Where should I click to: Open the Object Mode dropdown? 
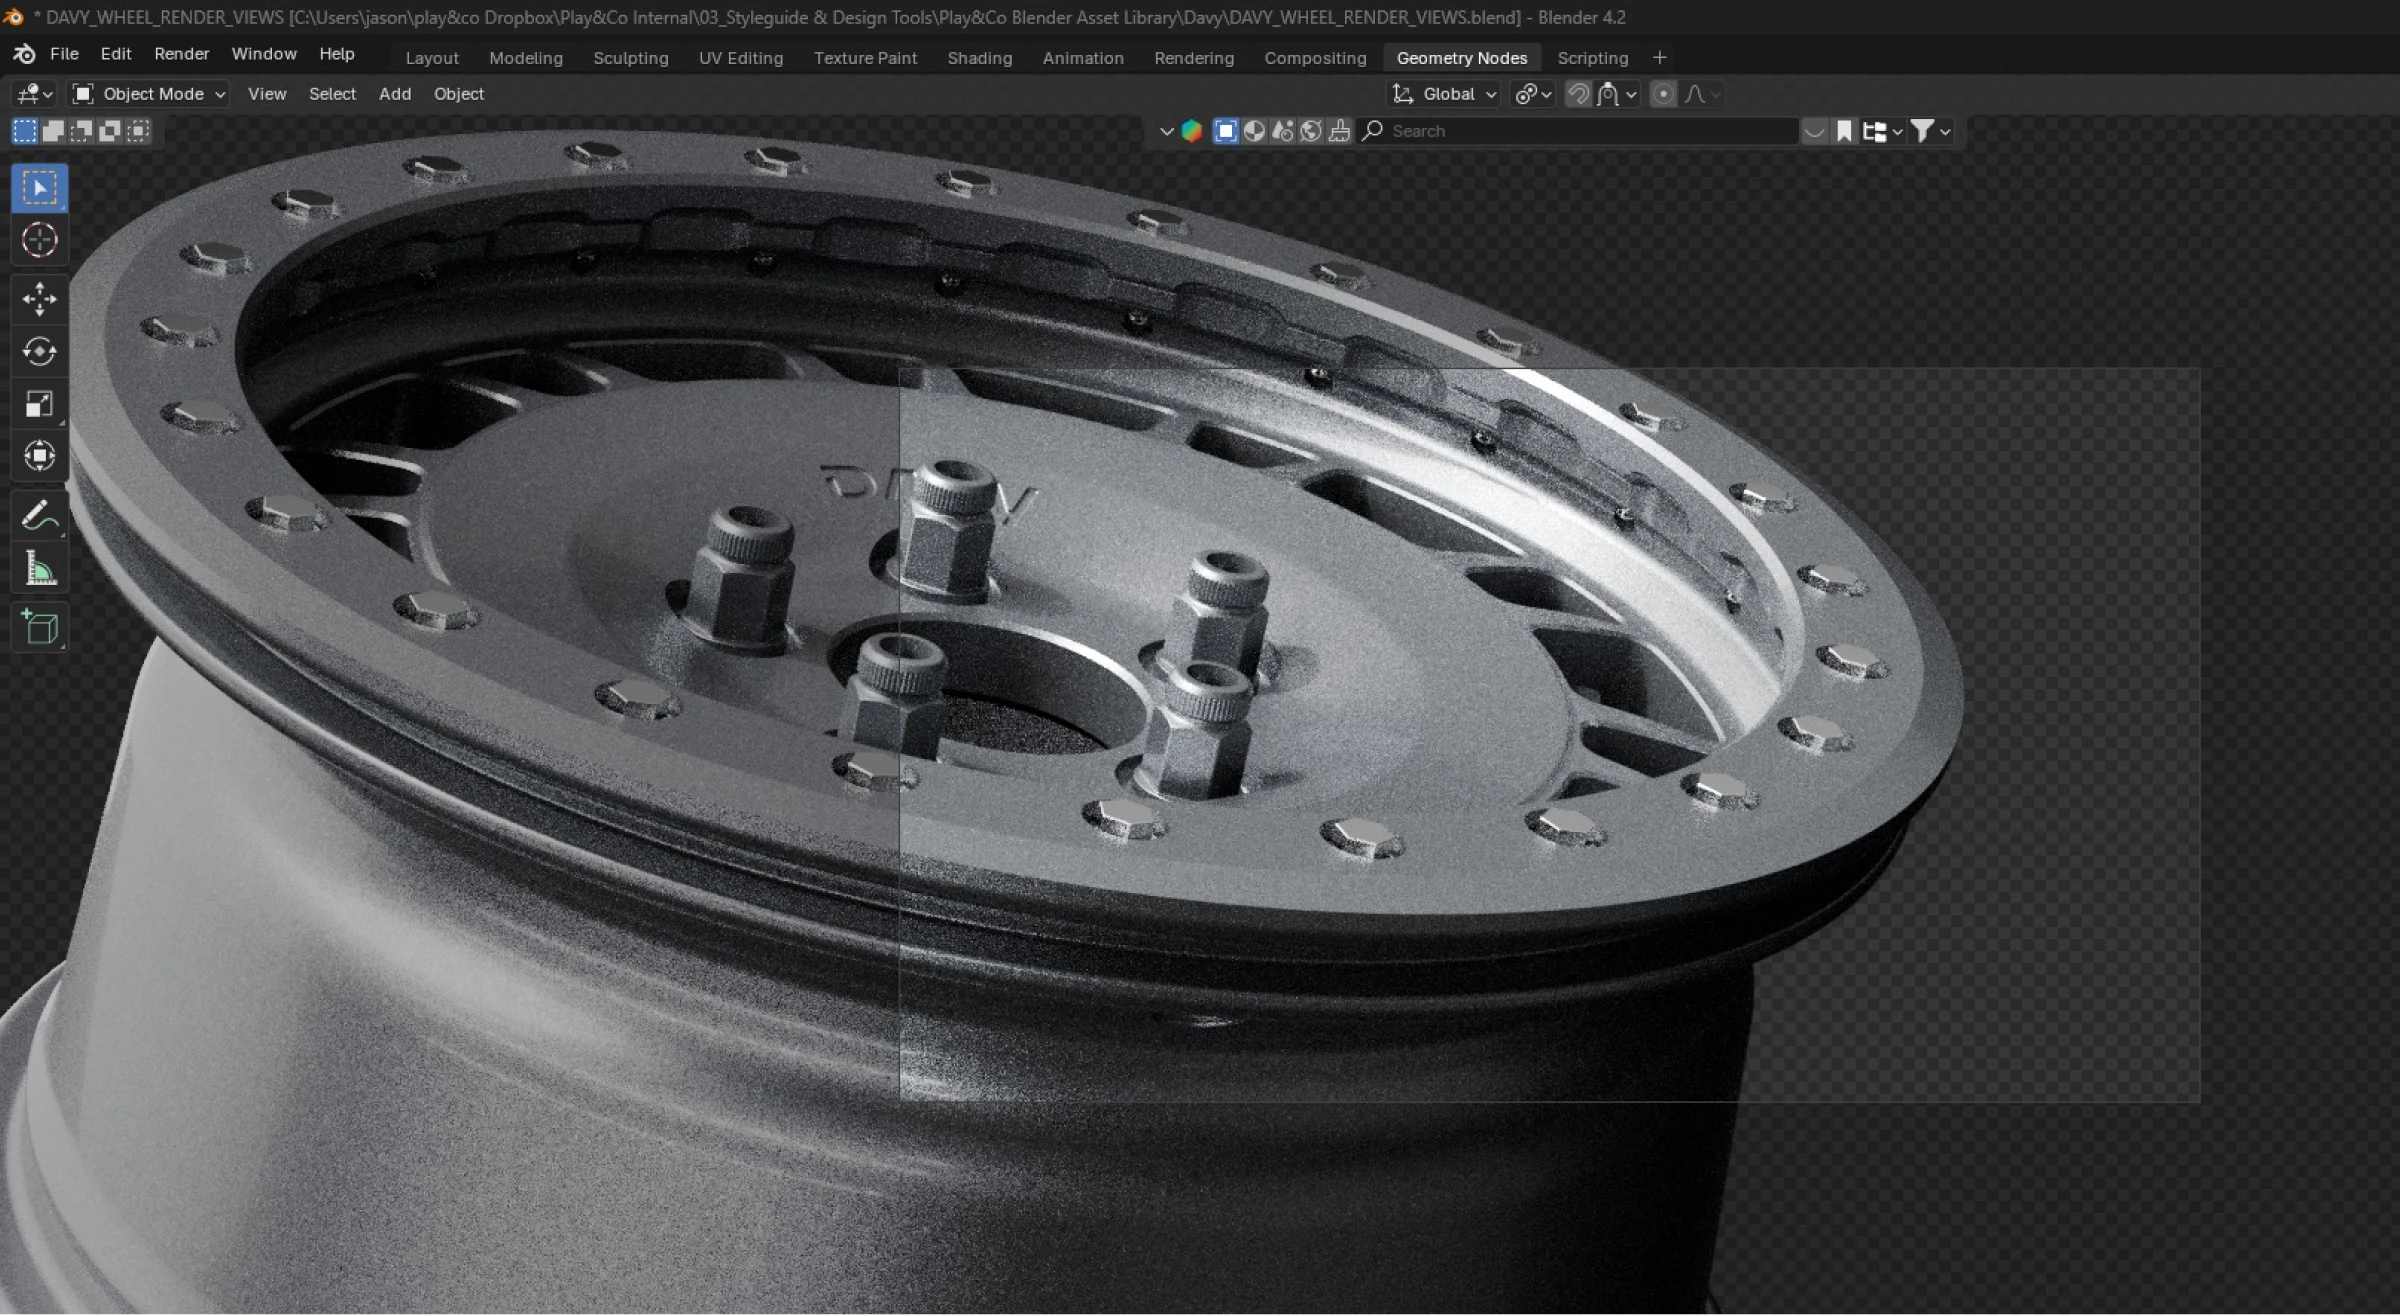point(146,93)
